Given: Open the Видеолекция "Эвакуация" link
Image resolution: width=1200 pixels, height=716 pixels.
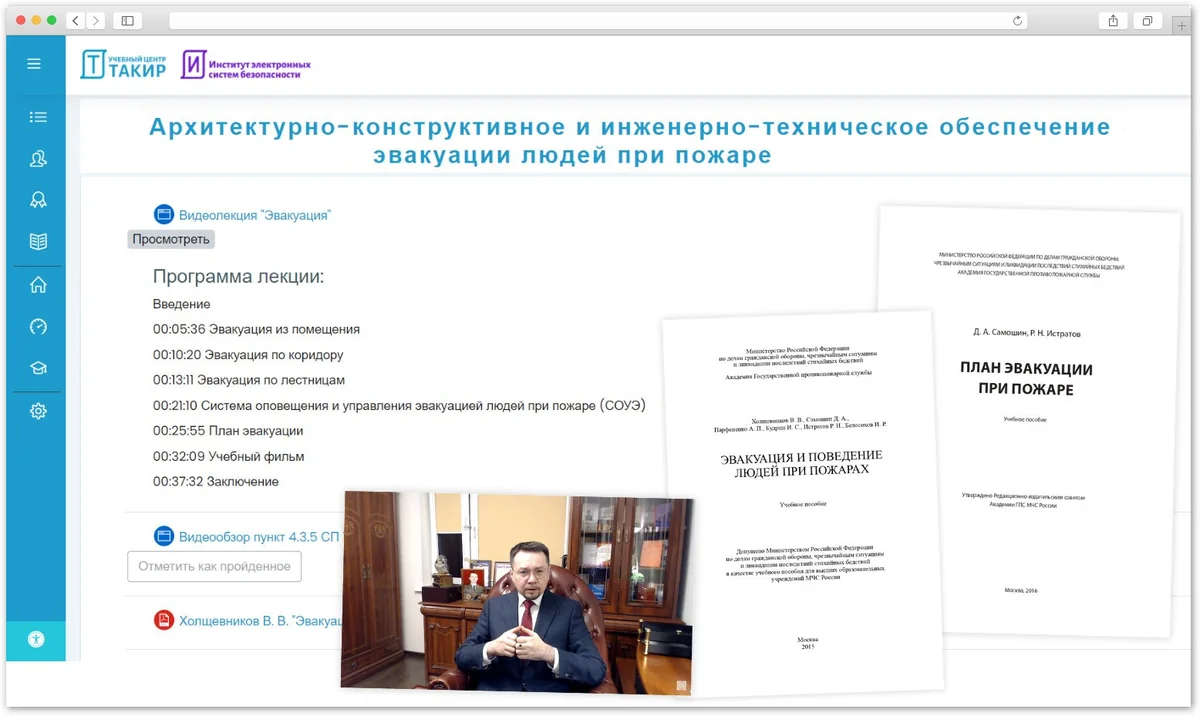Looking at the screenshot, I should point(254,214).
